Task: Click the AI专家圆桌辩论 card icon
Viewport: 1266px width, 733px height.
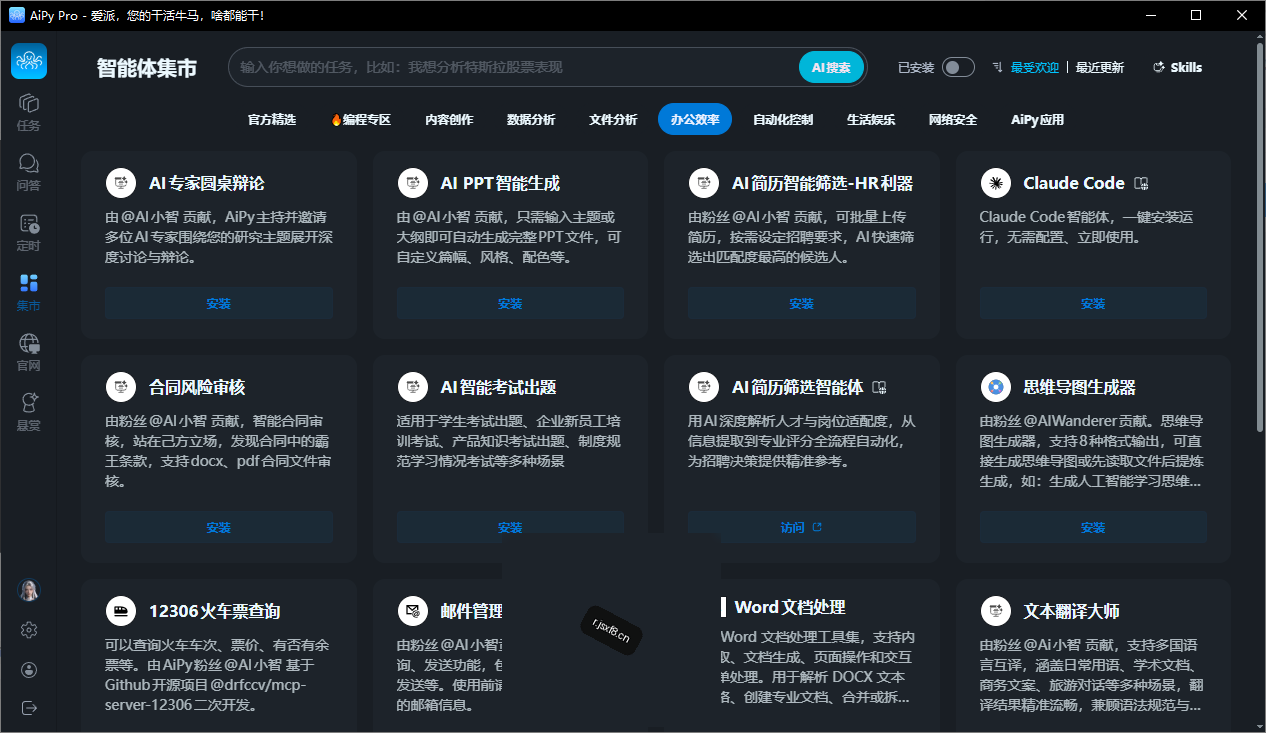Action: click(x=120, y=183)
